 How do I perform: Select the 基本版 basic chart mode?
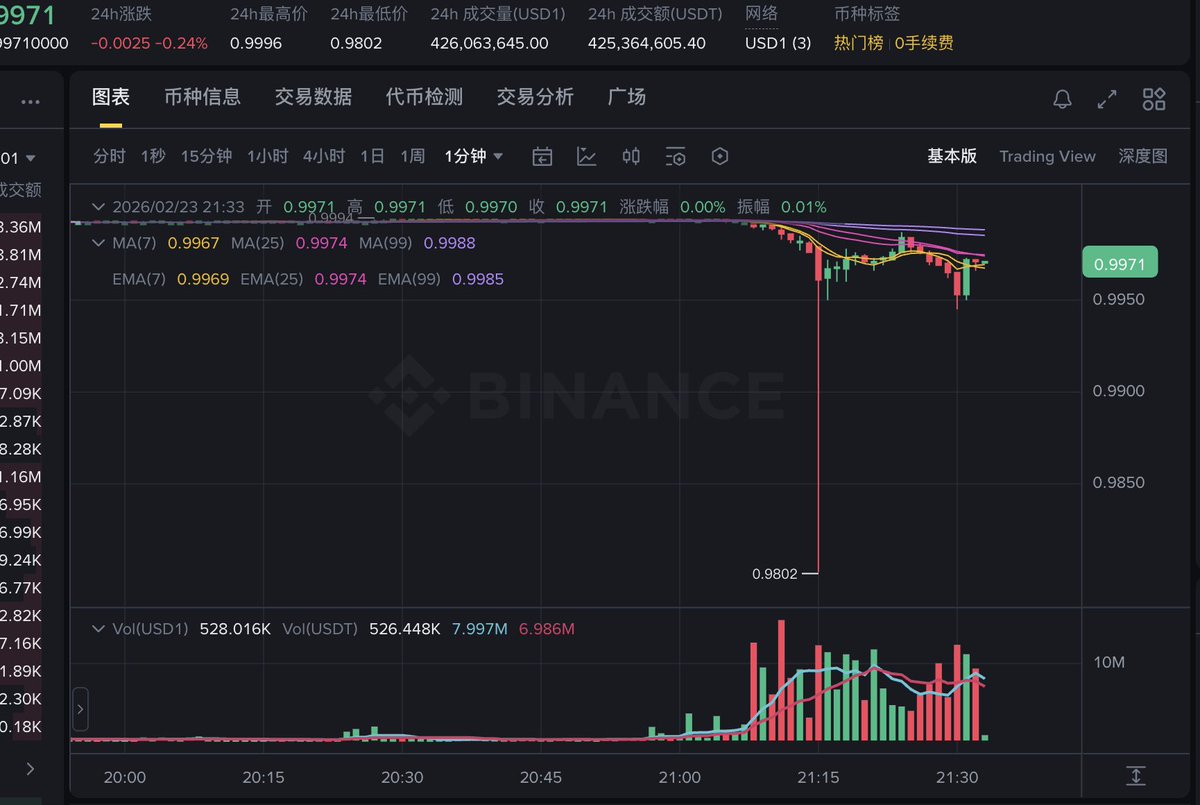point(952,156)
